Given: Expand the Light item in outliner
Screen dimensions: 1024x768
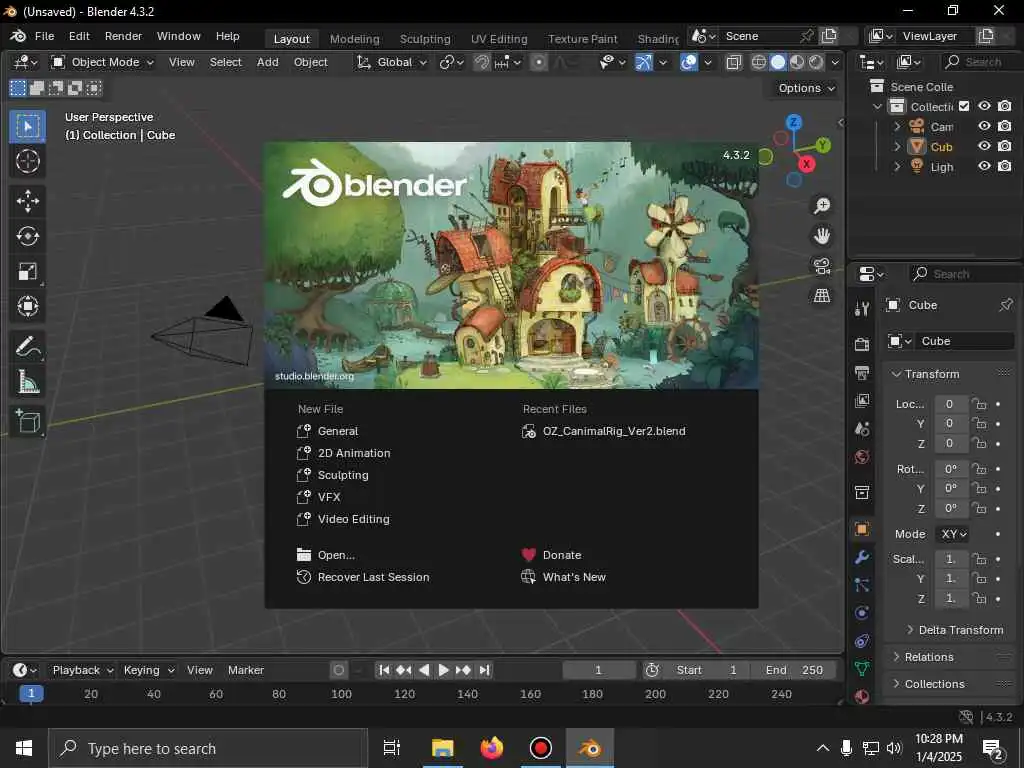Looking at the screenshot, I should 897,167.
